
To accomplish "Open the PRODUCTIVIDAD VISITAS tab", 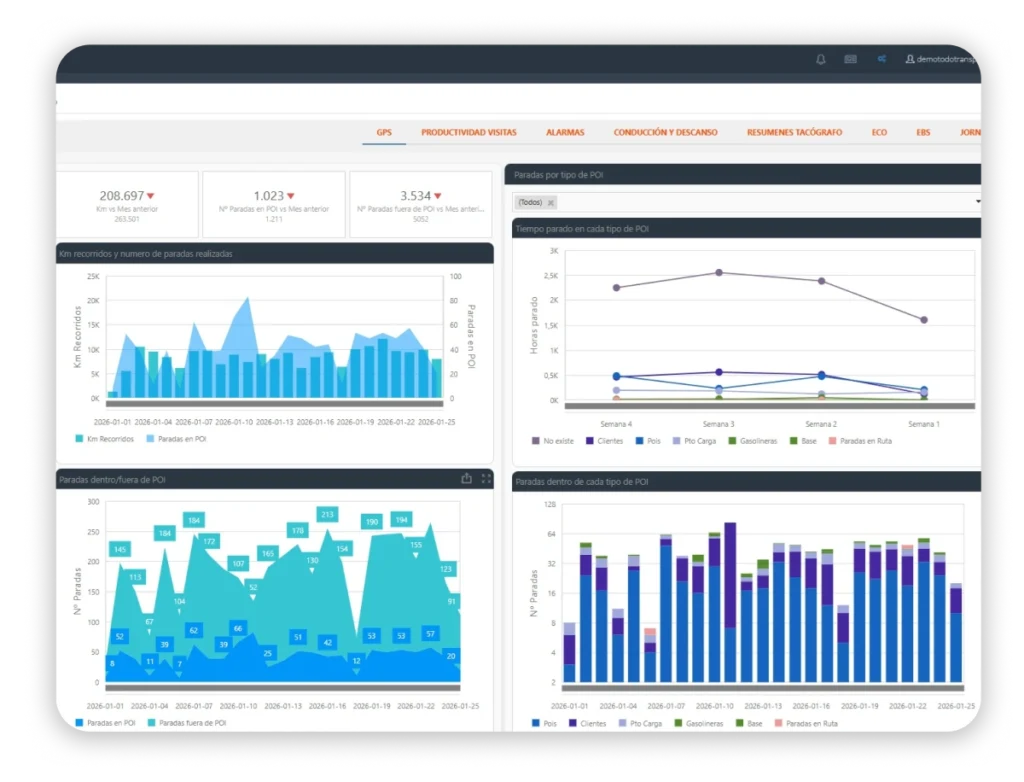I will [468, 132].
